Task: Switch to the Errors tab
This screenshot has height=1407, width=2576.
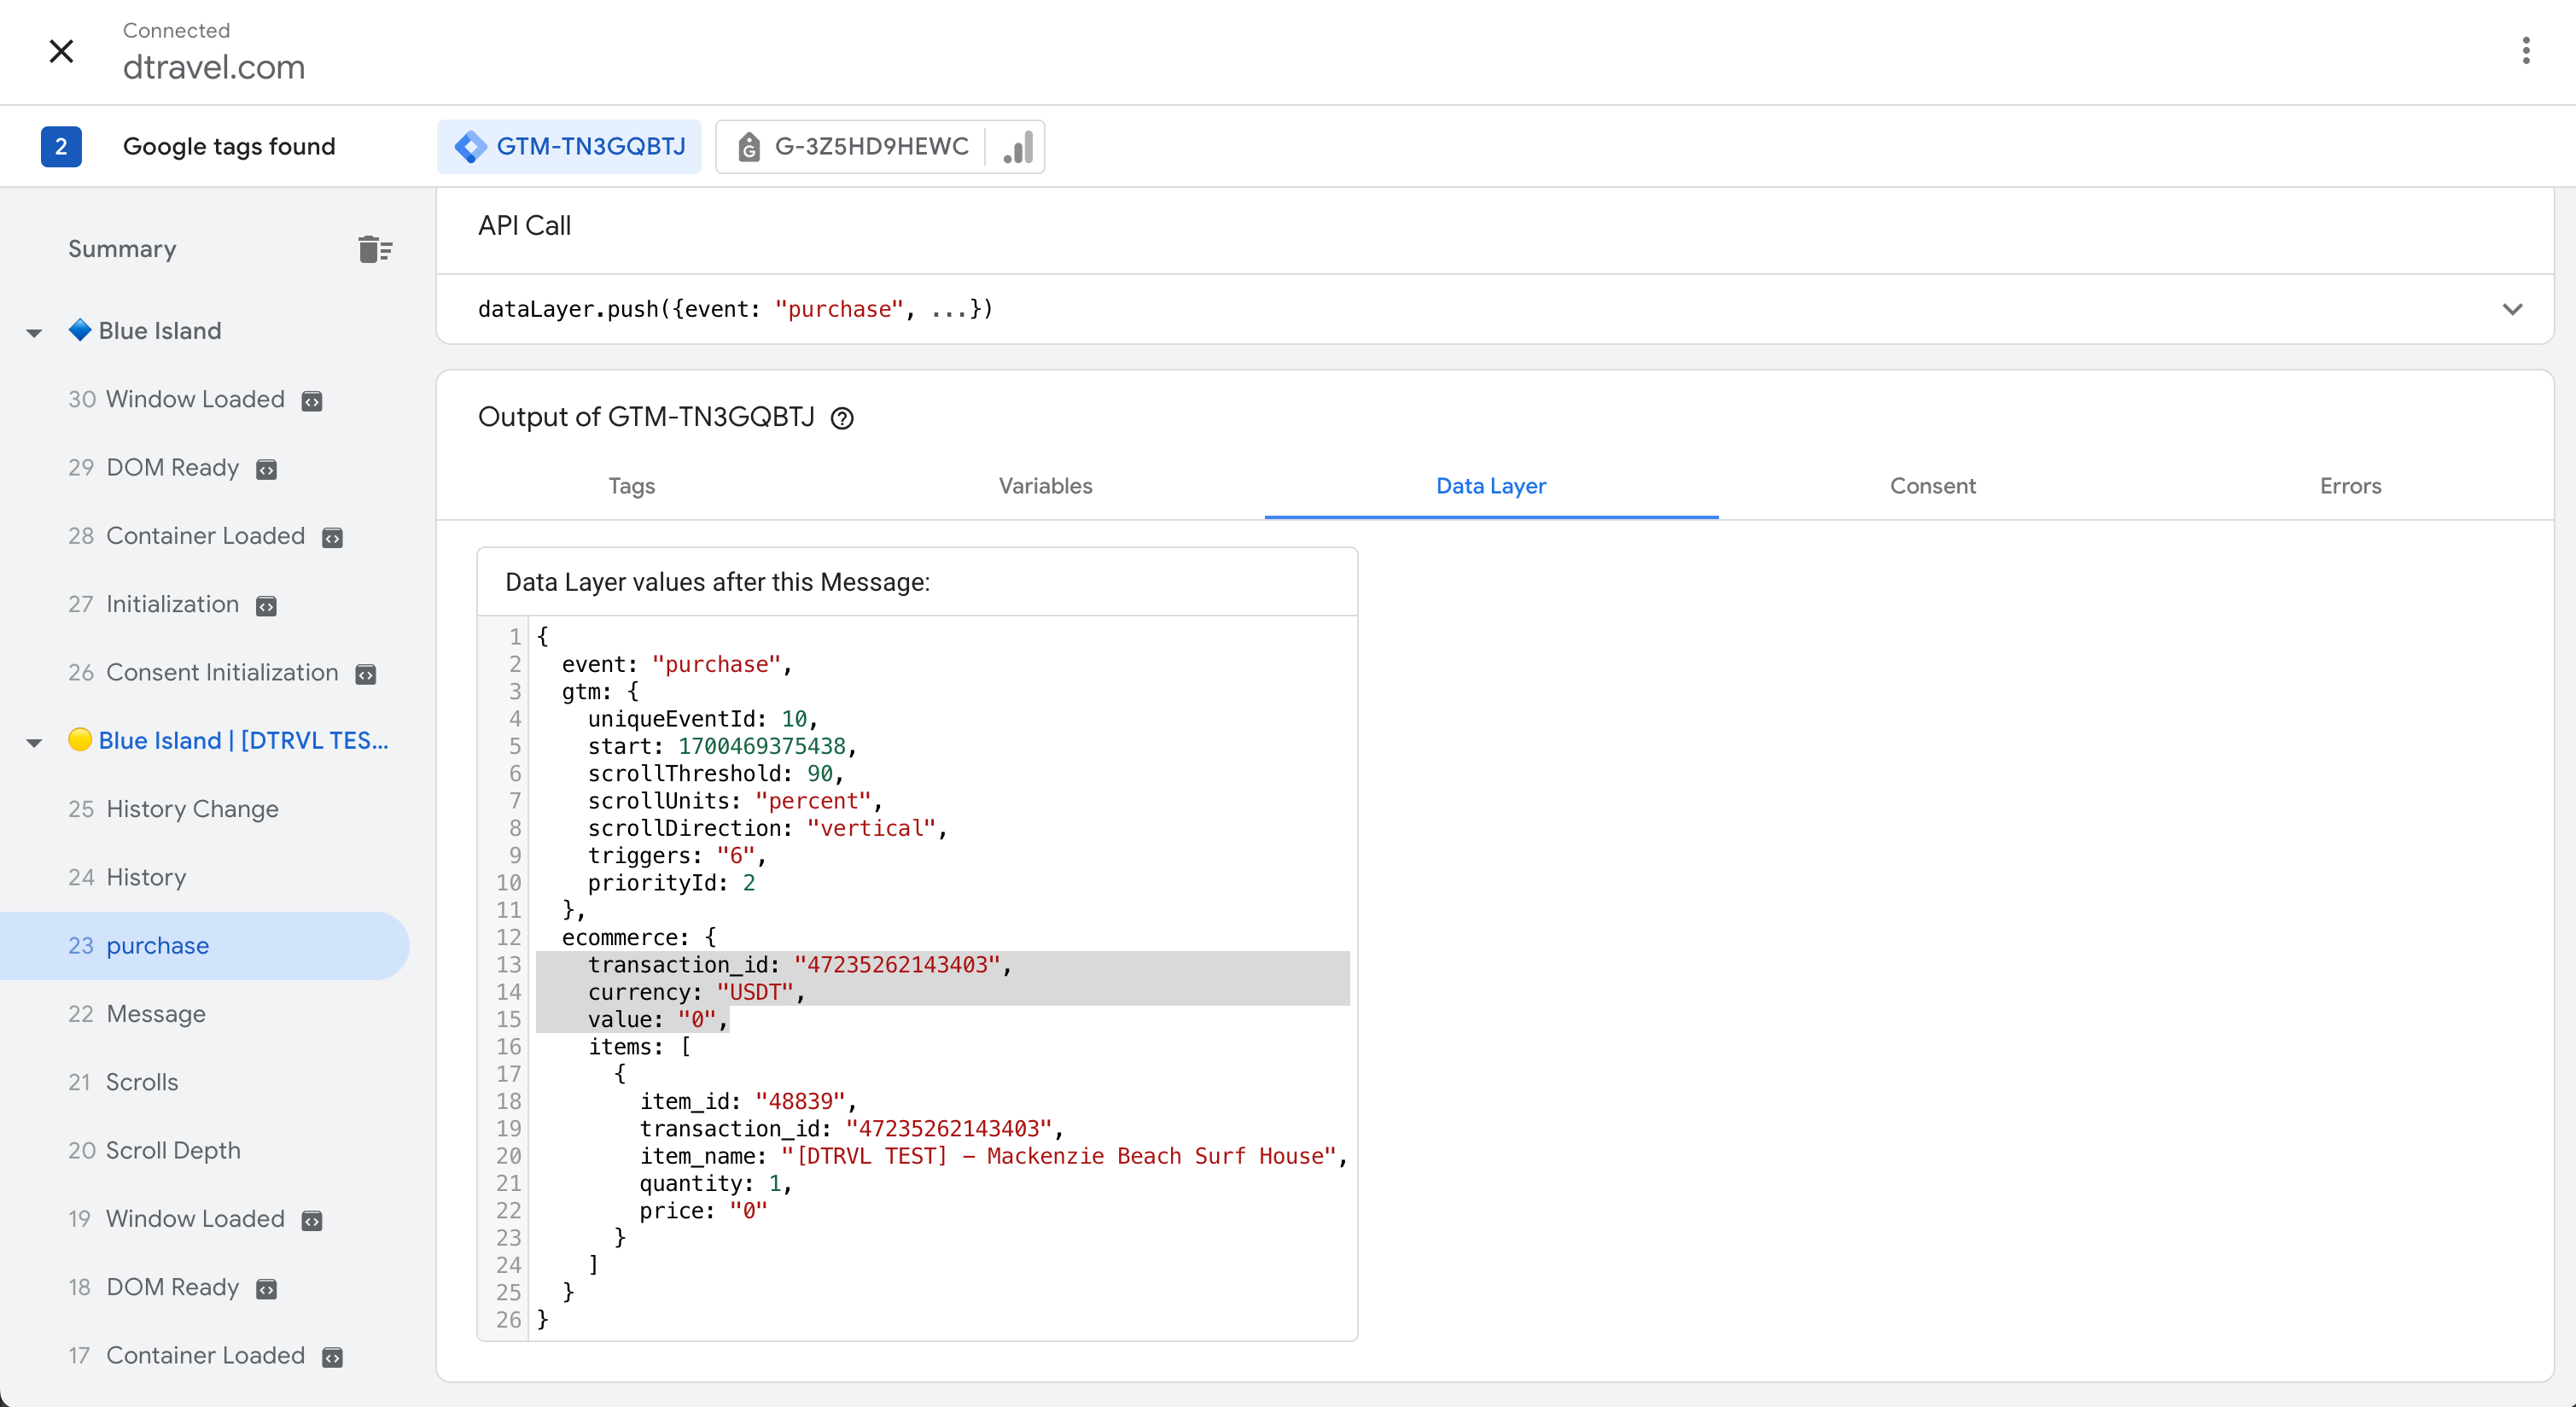Action: [x=2350, y=486]
